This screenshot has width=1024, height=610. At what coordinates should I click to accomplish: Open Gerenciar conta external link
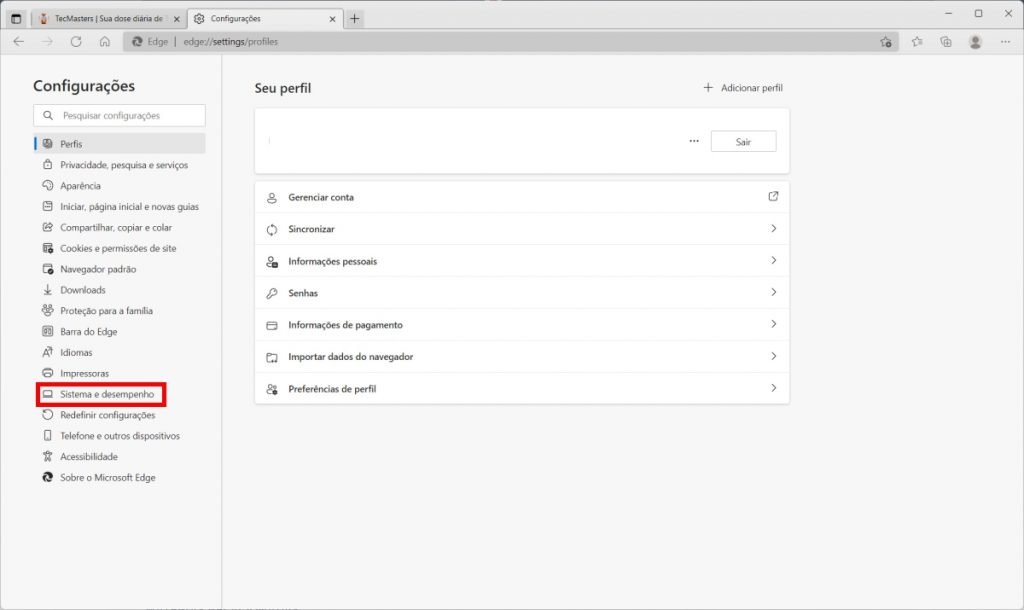click(x=773, y=197)
